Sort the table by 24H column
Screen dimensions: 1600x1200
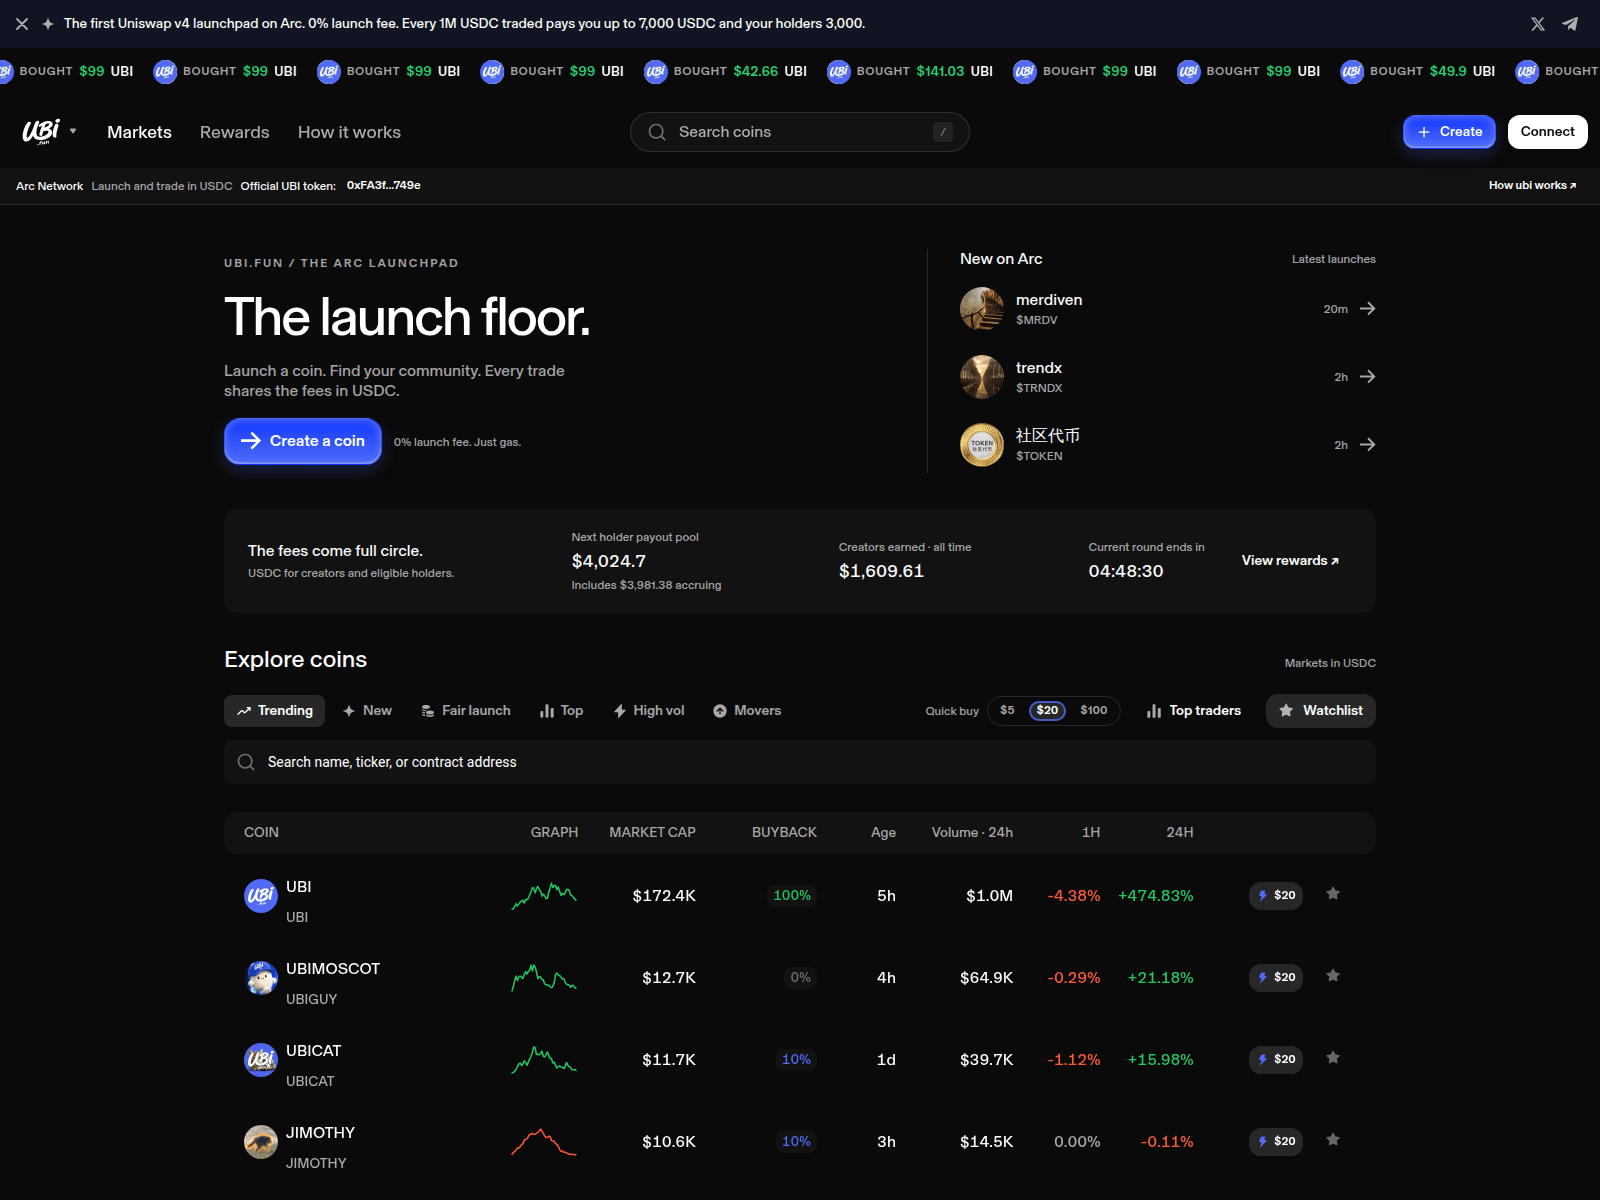click(1180, 833)
